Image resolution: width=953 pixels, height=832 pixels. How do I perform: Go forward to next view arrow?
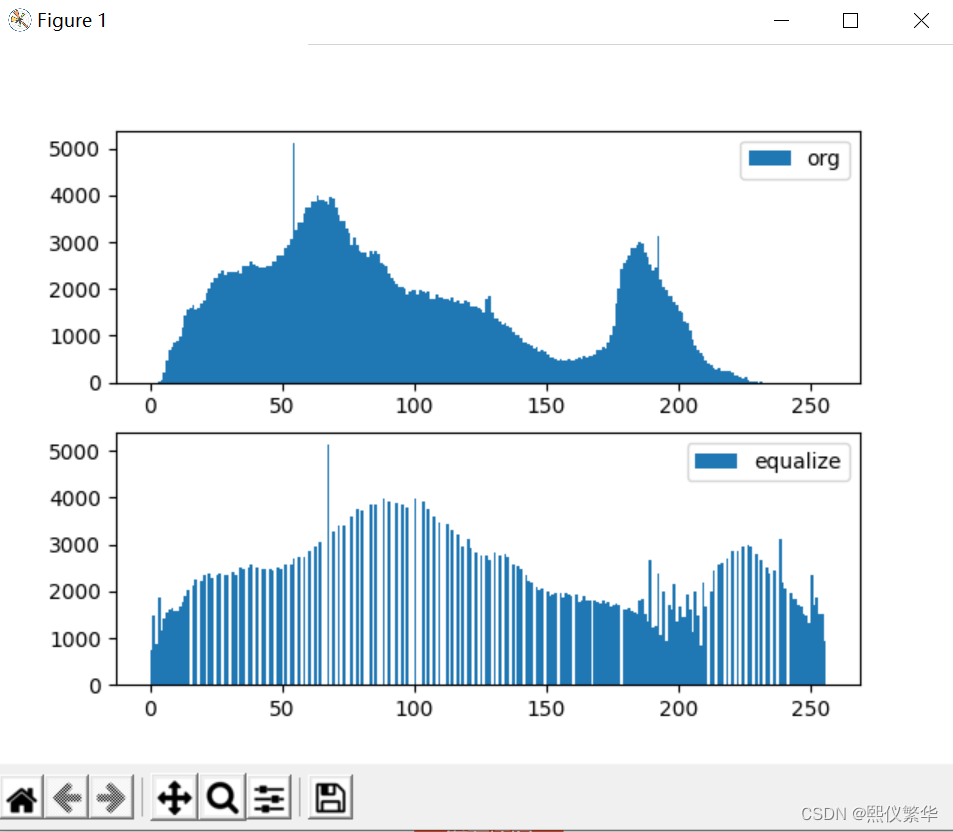pyautogui.click(x=111, y=798)
